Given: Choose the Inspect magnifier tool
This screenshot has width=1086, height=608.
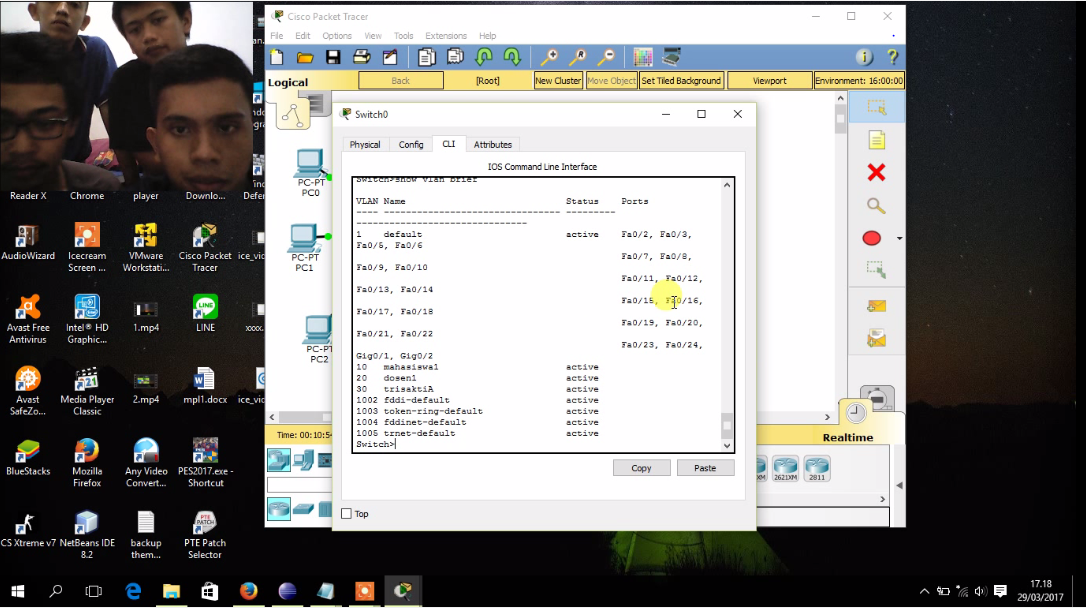Looking at the screenshot, I should click(x=876, y=206).
